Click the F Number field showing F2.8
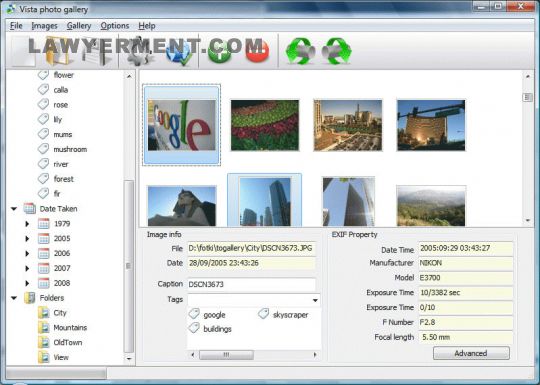 click(466, 322)
